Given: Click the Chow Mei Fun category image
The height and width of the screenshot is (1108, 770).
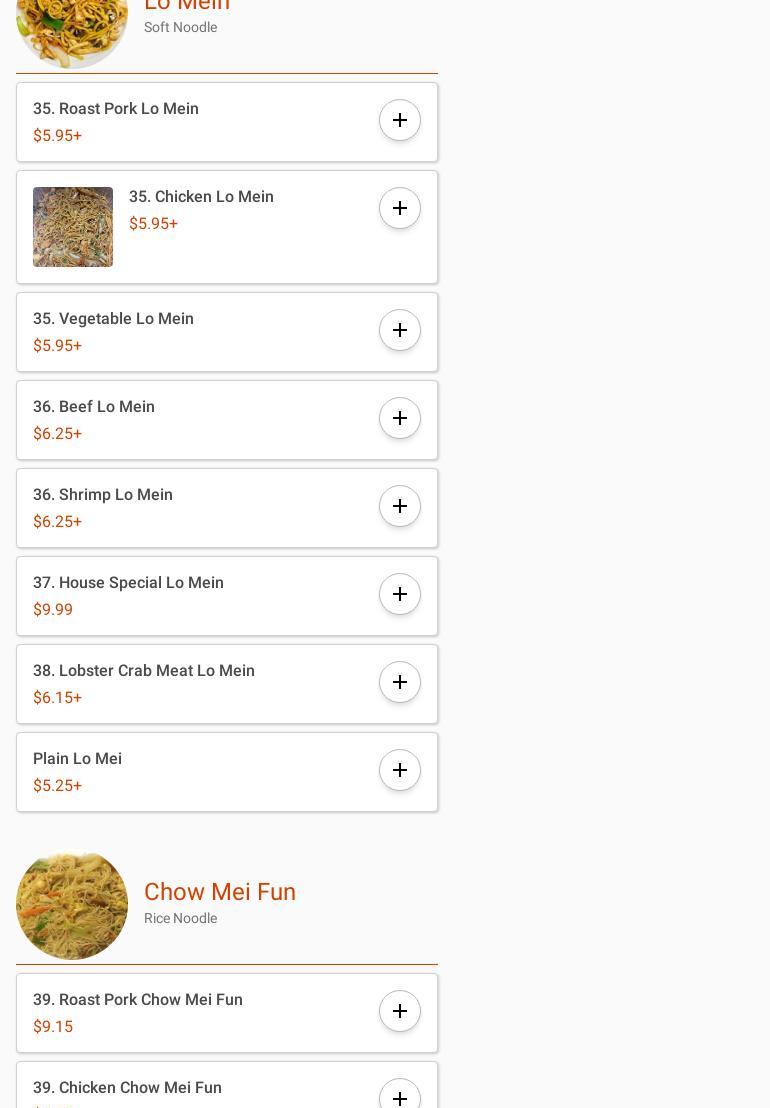Looking at the screenshot, I should [x=72, y=904].
